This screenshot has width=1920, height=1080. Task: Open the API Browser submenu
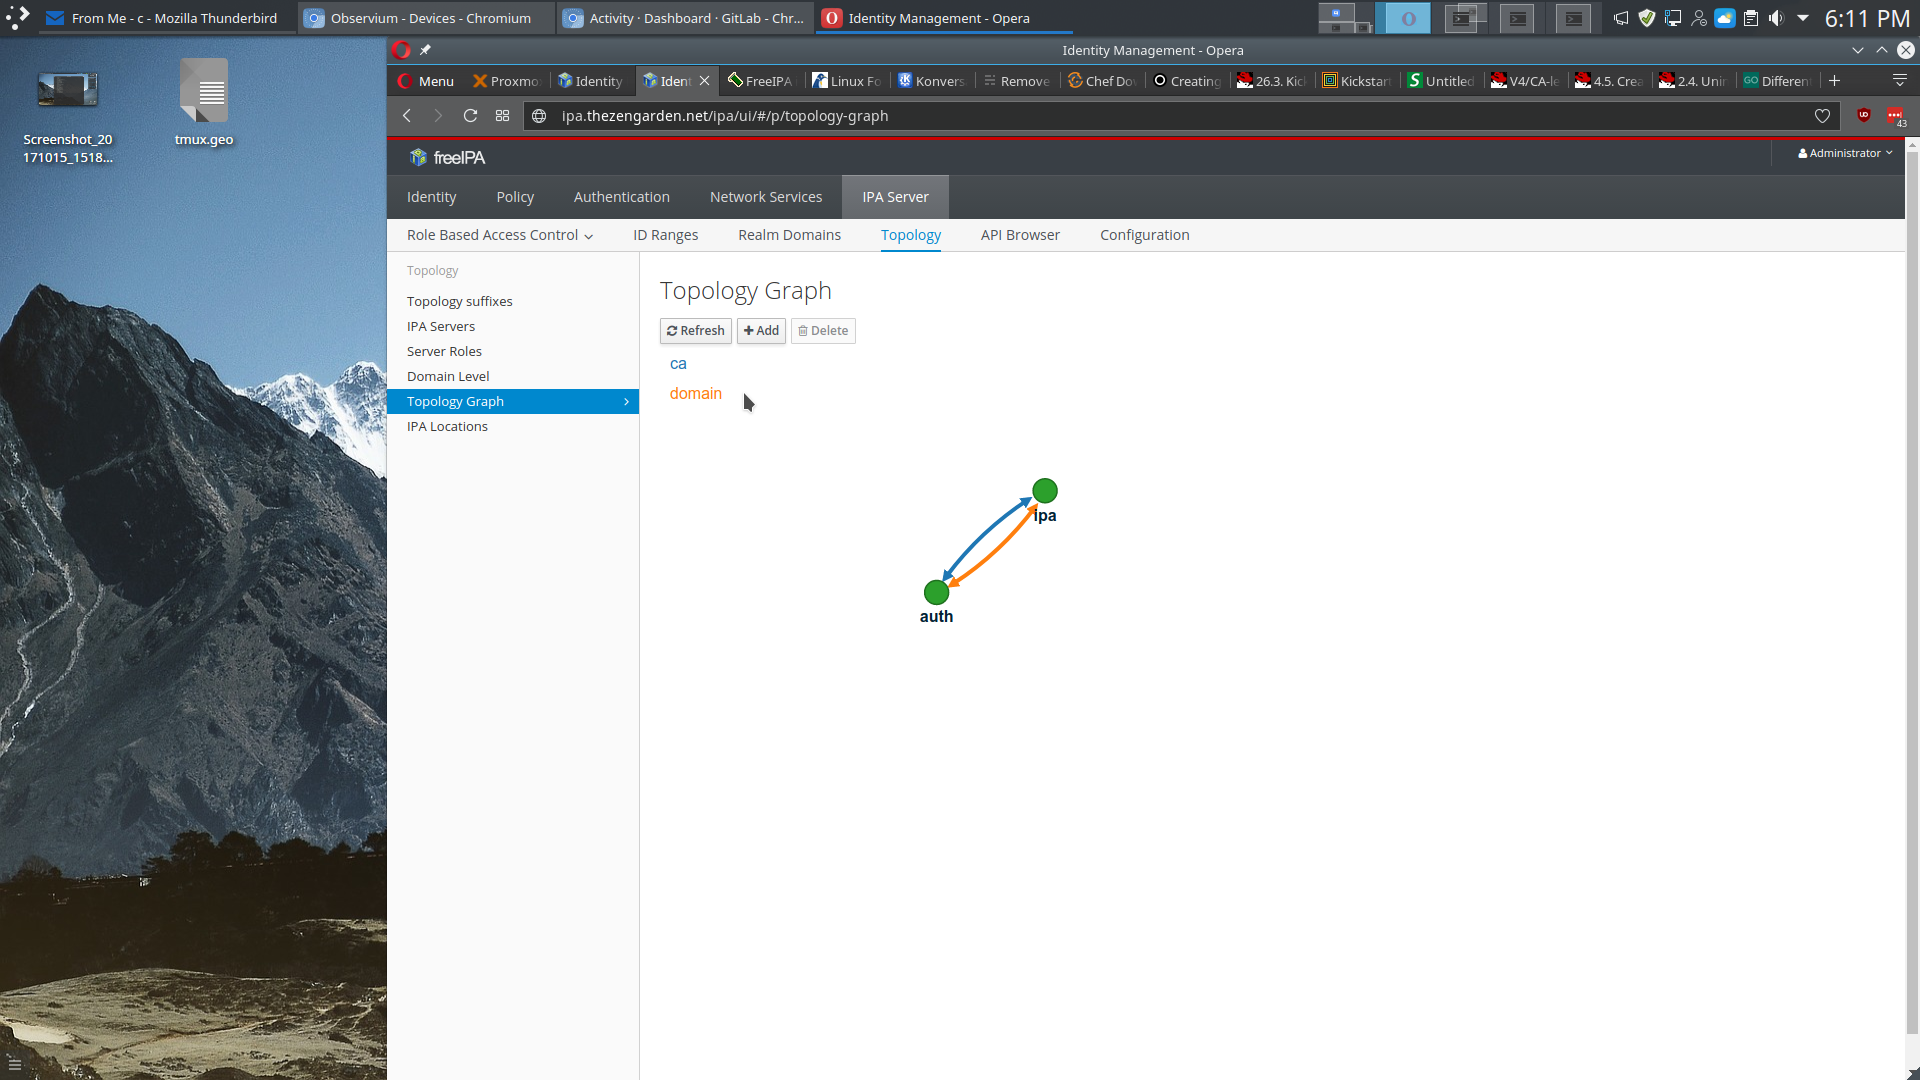point(1020,235)
